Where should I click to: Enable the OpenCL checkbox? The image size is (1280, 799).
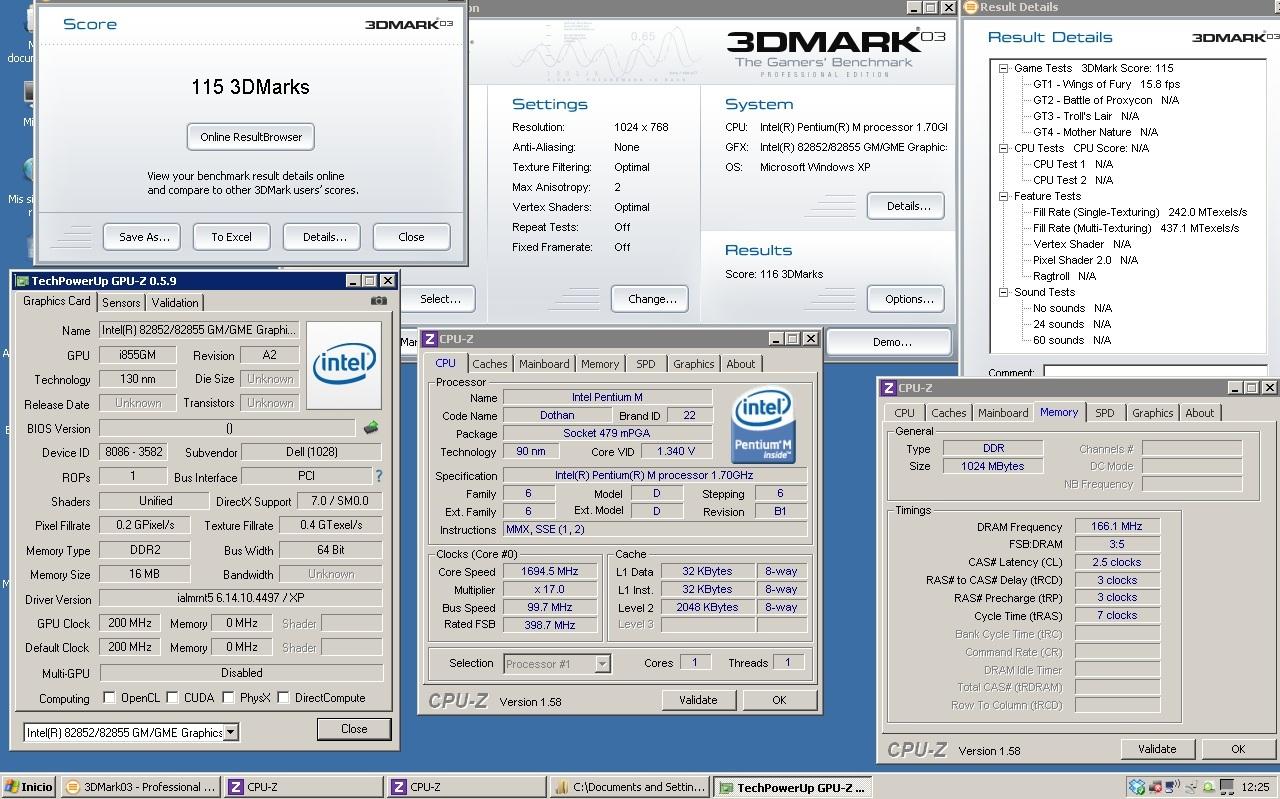click(110, 698)
